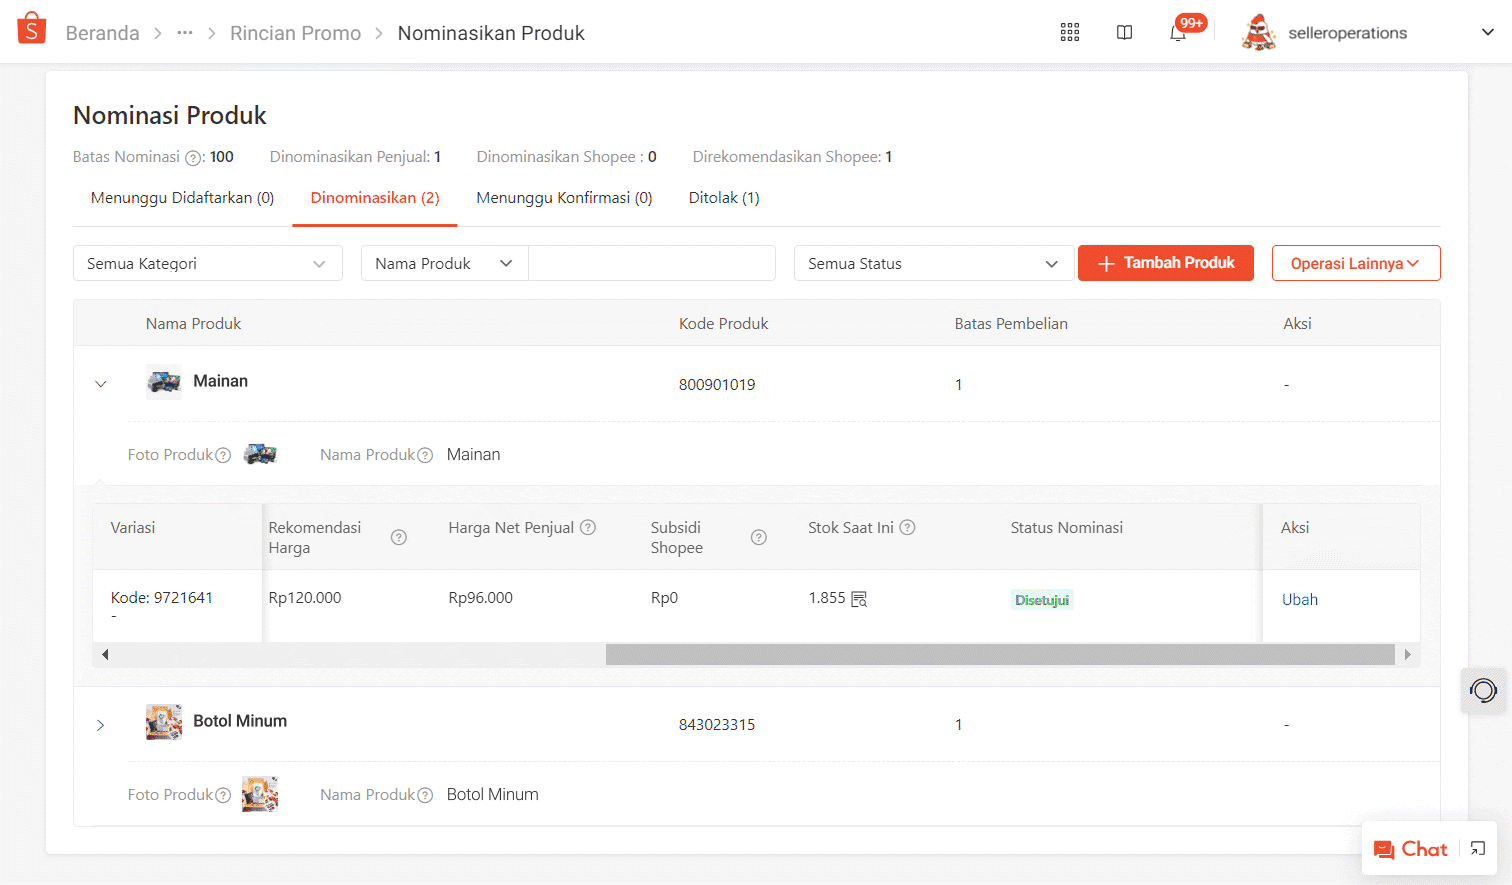Click the breadcrumb ellipsis
1512x885 pixels.
coord(185,33)
